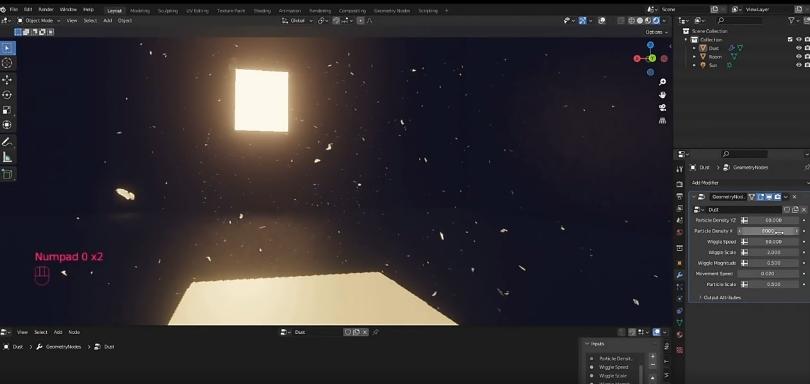The height and width of the screenshot is (384, 810).
Task: Click the viewport zoom magnifier icon
Action: point(662,82)
